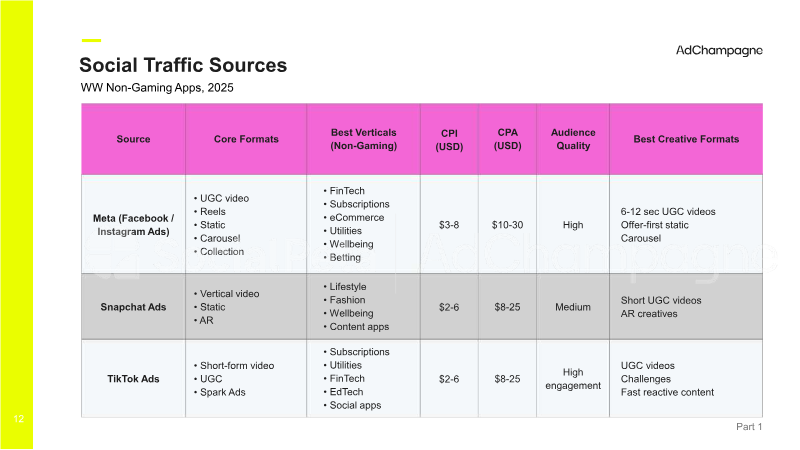This screenshot has height=450, width=800.
Task: Click the CPA (USD) header cell
Action: 507,139
